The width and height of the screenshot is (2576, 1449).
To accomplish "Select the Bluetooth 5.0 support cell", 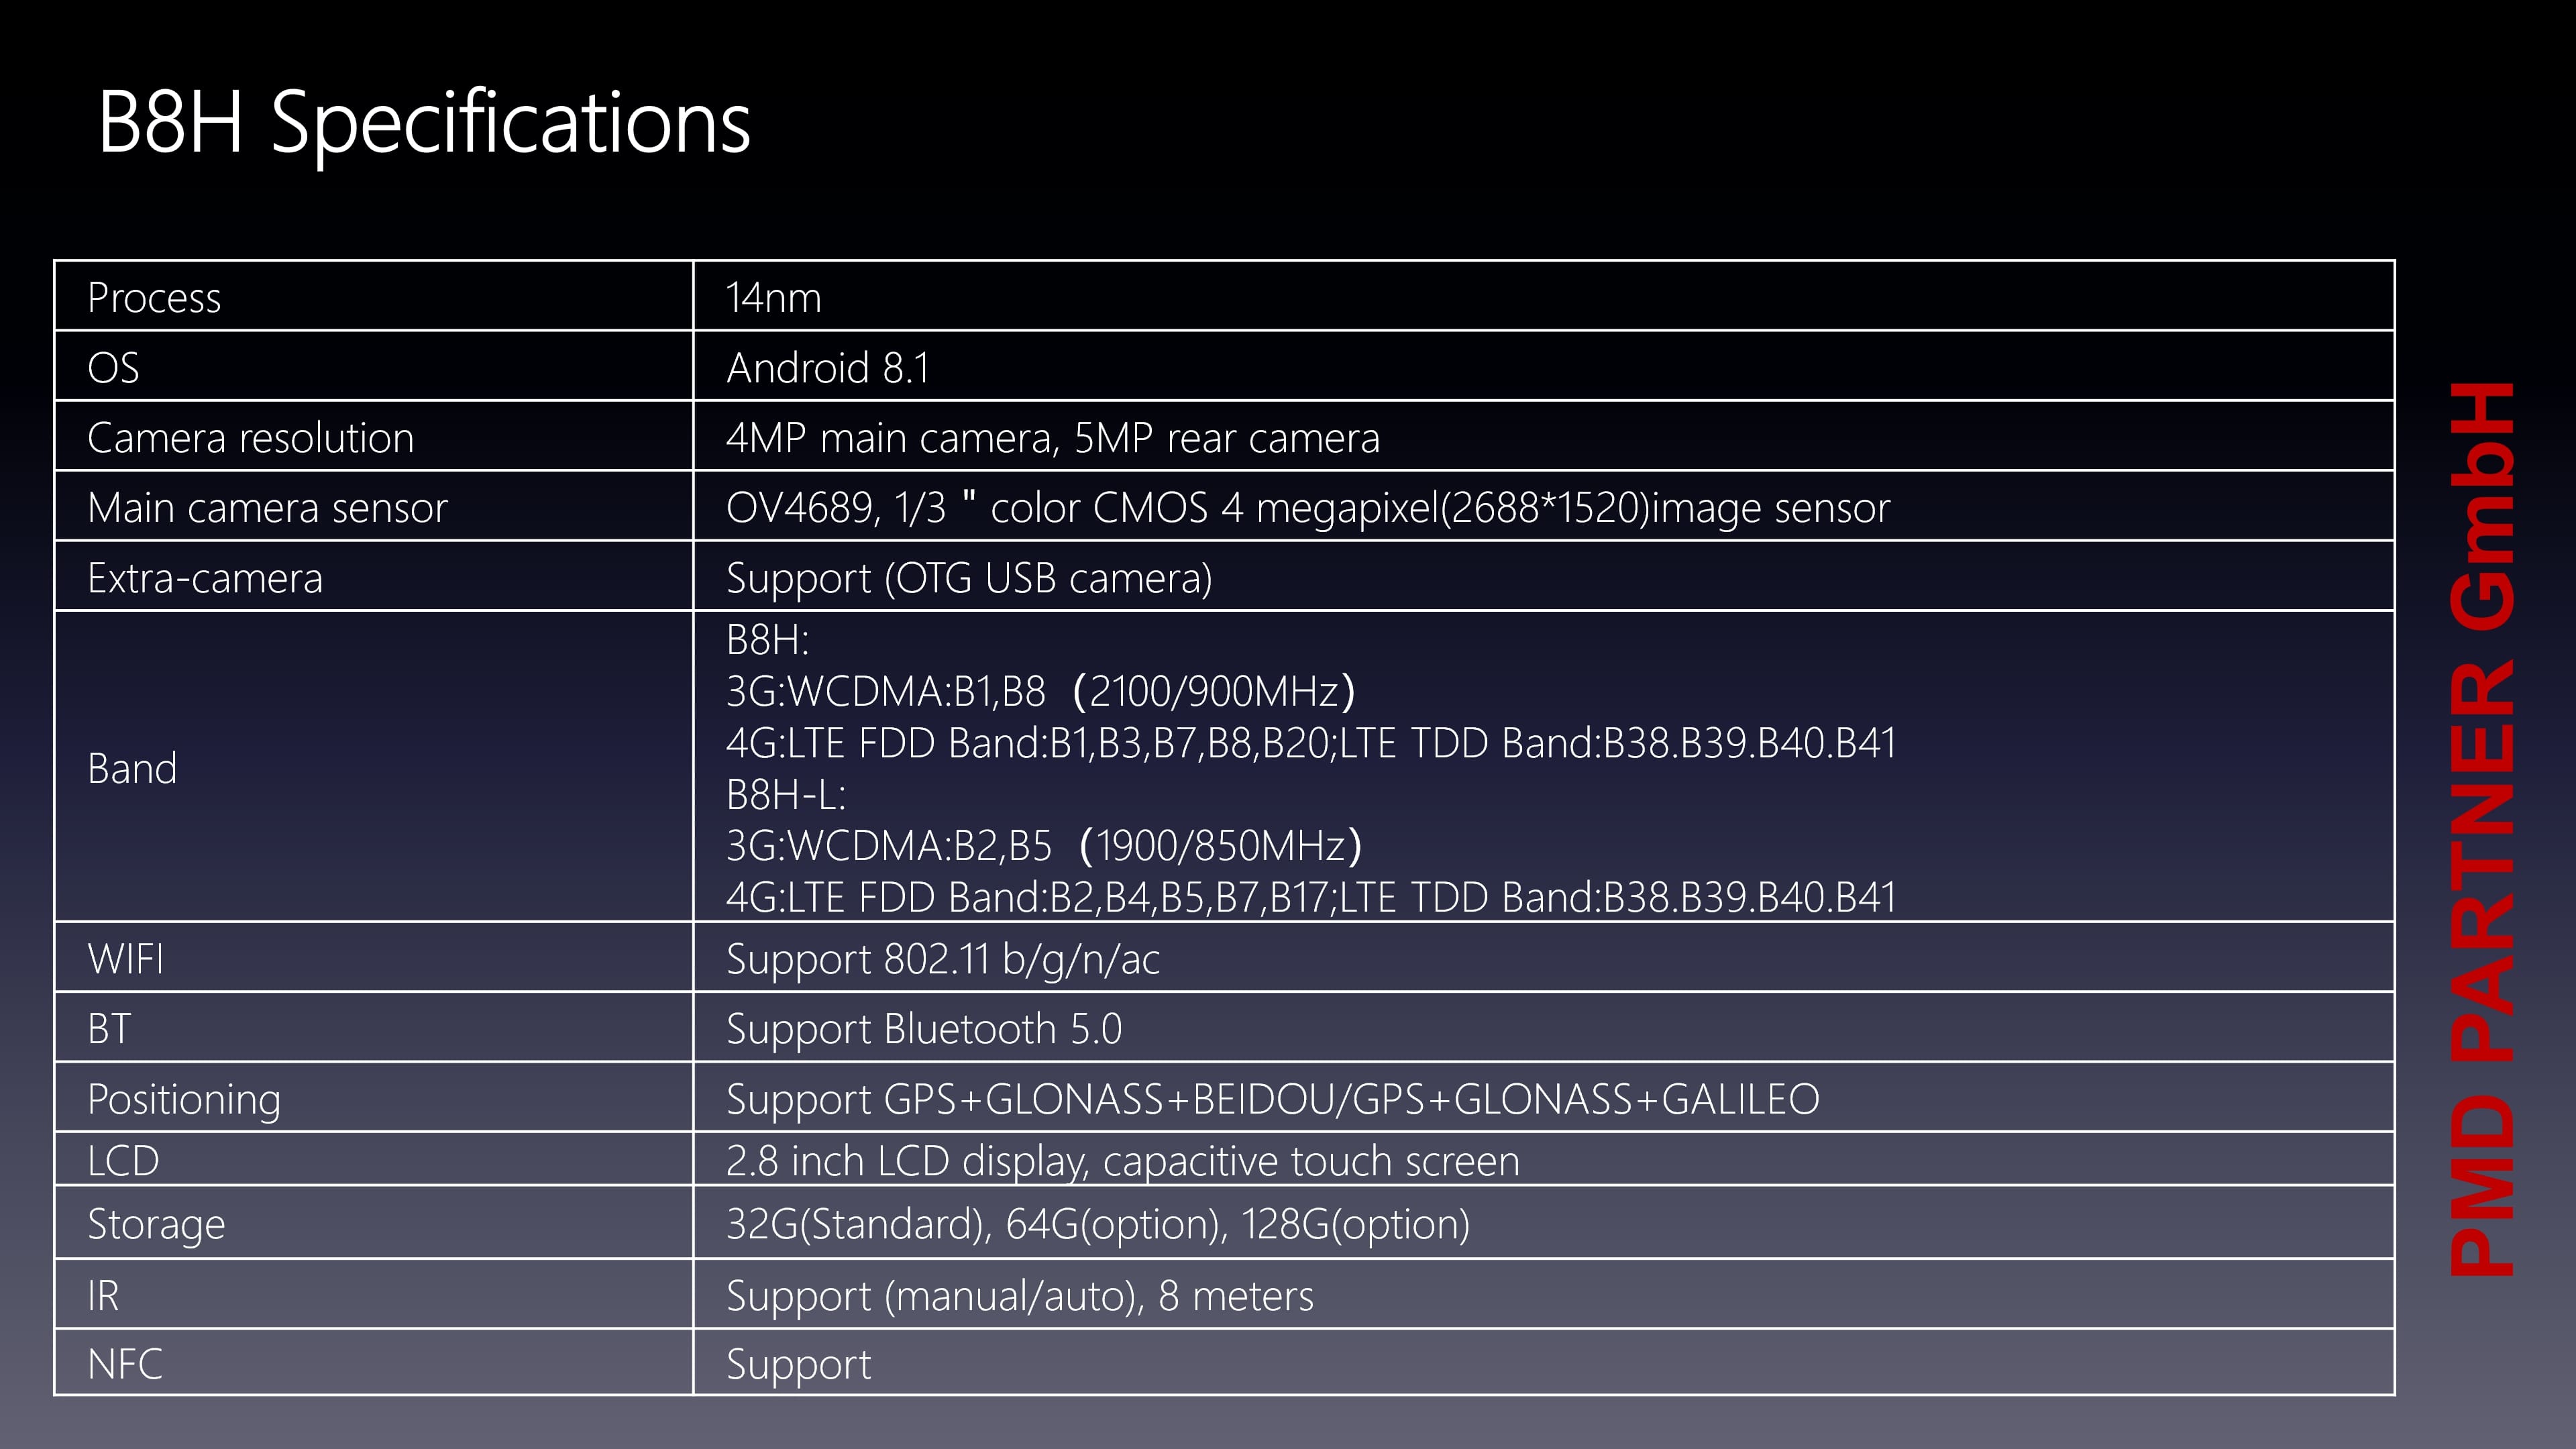I will tap(1543, 1027).
